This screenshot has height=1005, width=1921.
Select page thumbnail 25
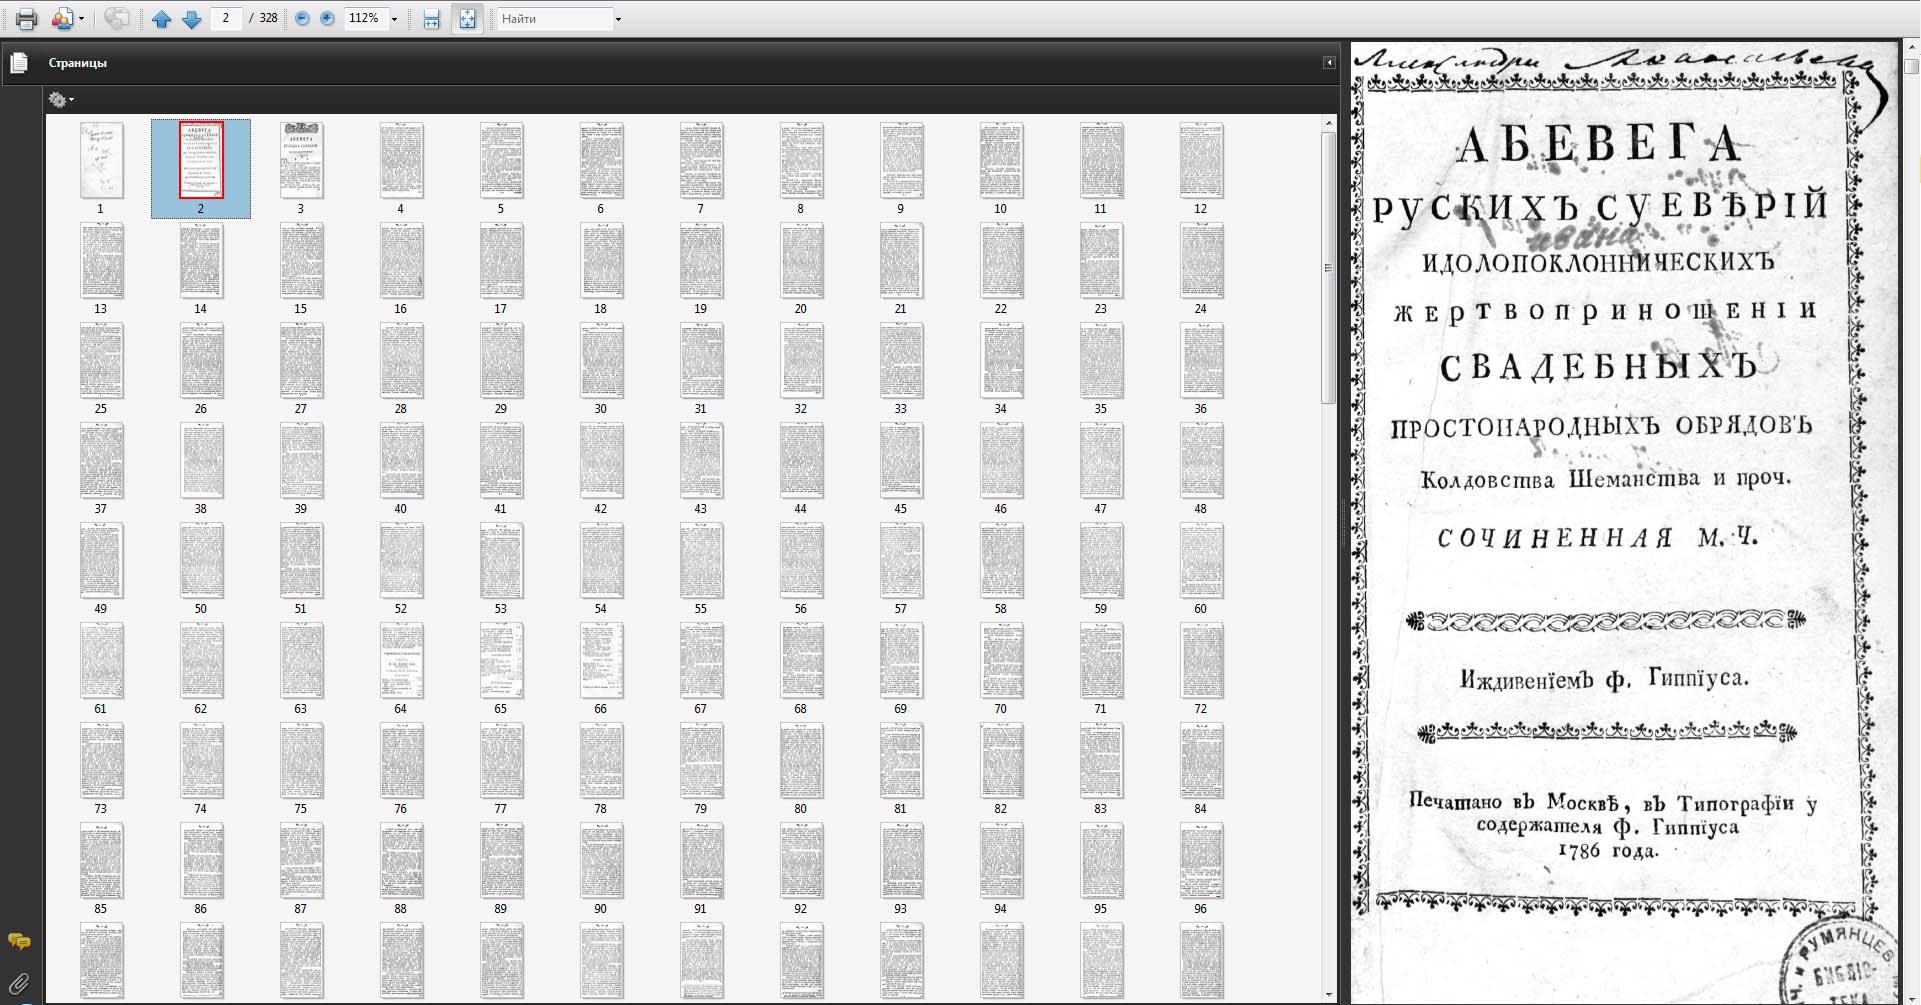[101, 360]
